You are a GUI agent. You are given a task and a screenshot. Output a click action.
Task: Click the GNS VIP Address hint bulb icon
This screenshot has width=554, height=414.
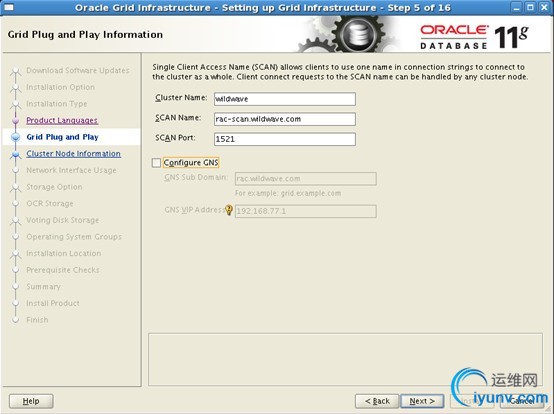[229, 210]
